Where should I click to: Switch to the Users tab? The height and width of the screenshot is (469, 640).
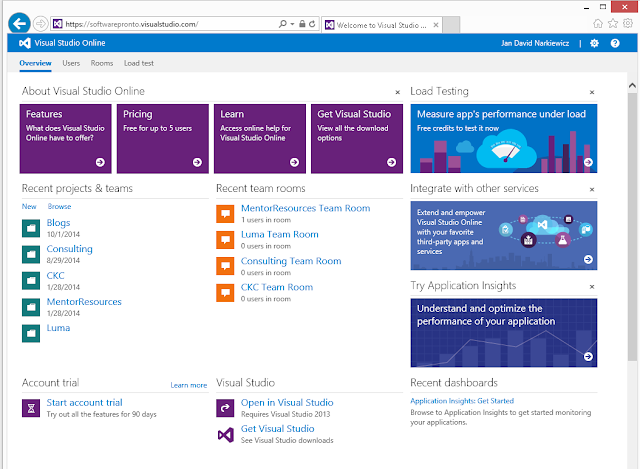[71, 63]
